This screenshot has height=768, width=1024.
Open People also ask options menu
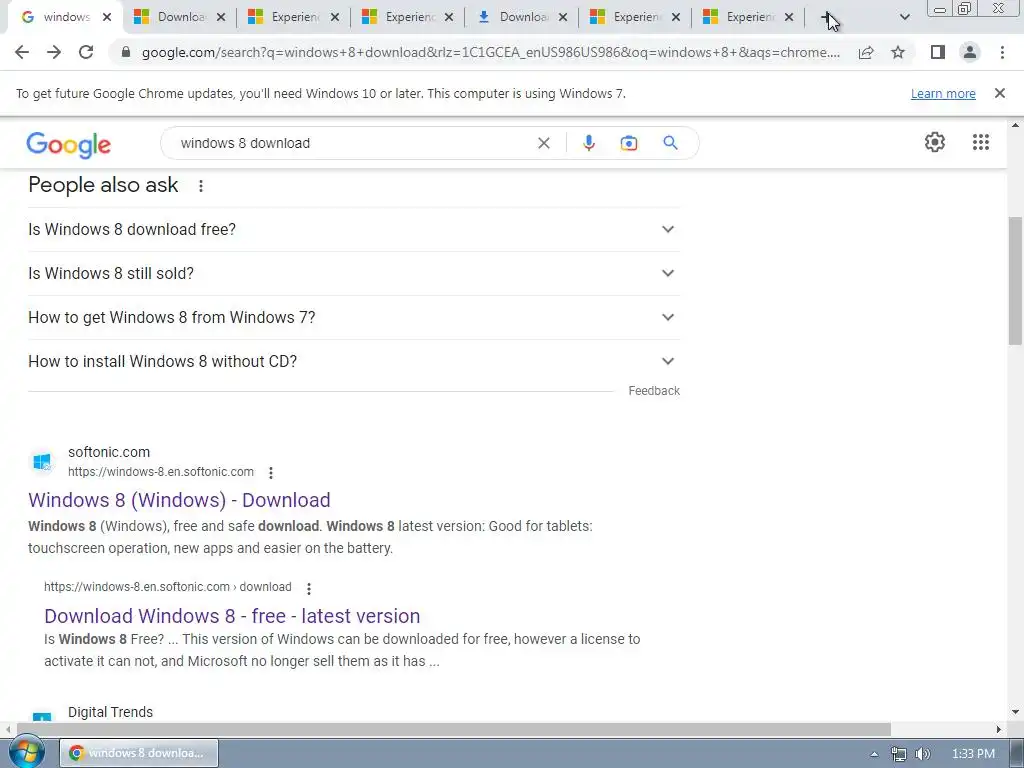(201, 186)
